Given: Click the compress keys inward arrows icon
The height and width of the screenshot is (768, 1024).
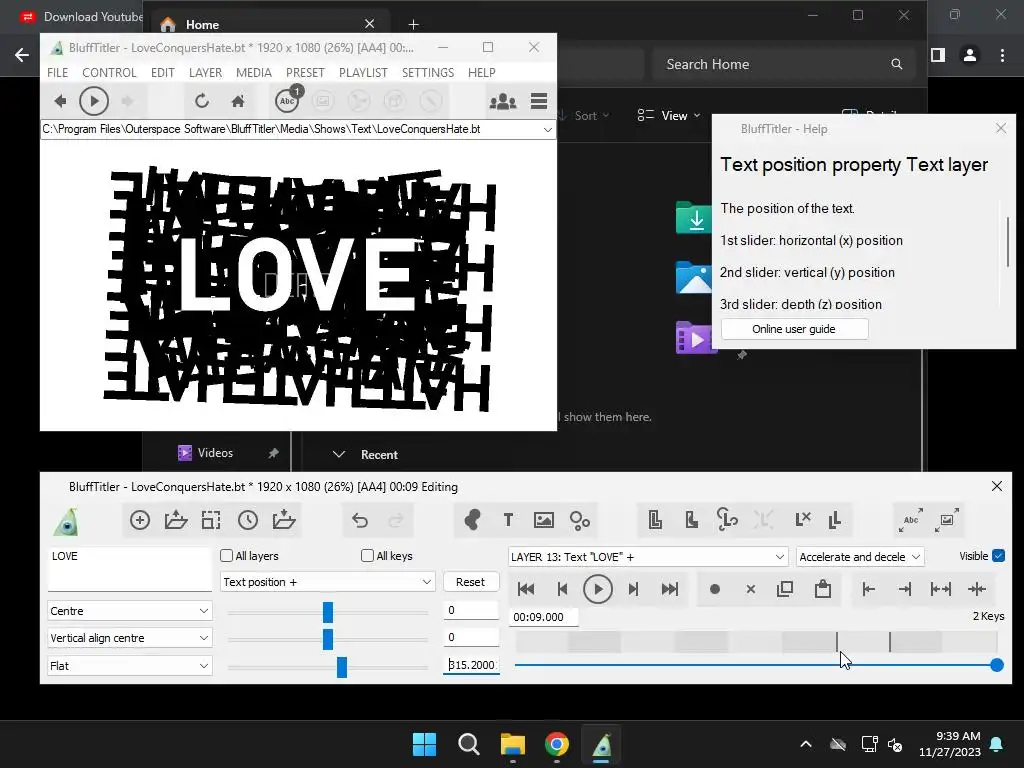Looking at the screenshot, I should (x=977, y=589).
